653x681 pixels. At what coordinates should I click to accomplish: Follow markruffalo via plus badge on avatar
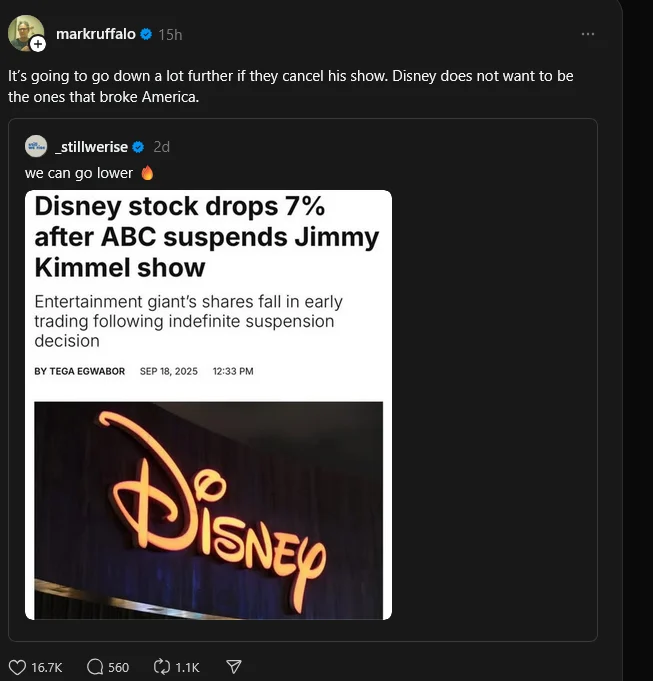point(38,44)
